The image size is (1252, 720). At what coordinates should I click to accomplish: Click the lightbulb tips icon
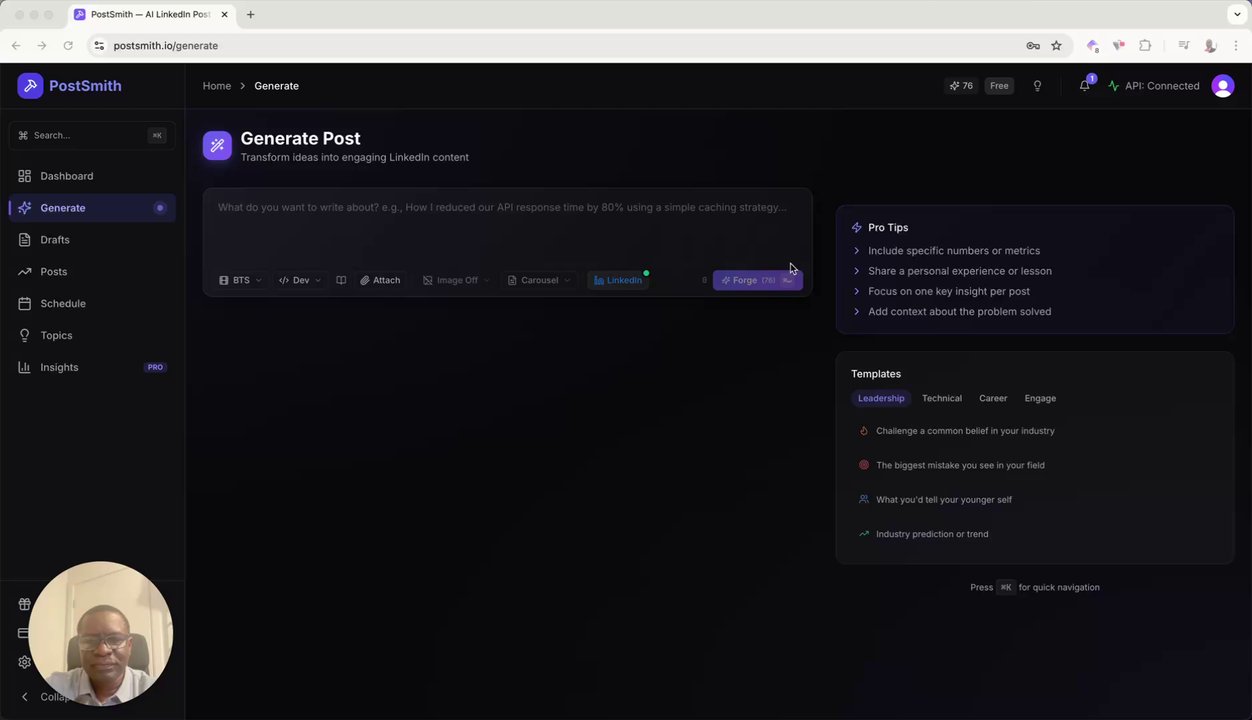1037,86
